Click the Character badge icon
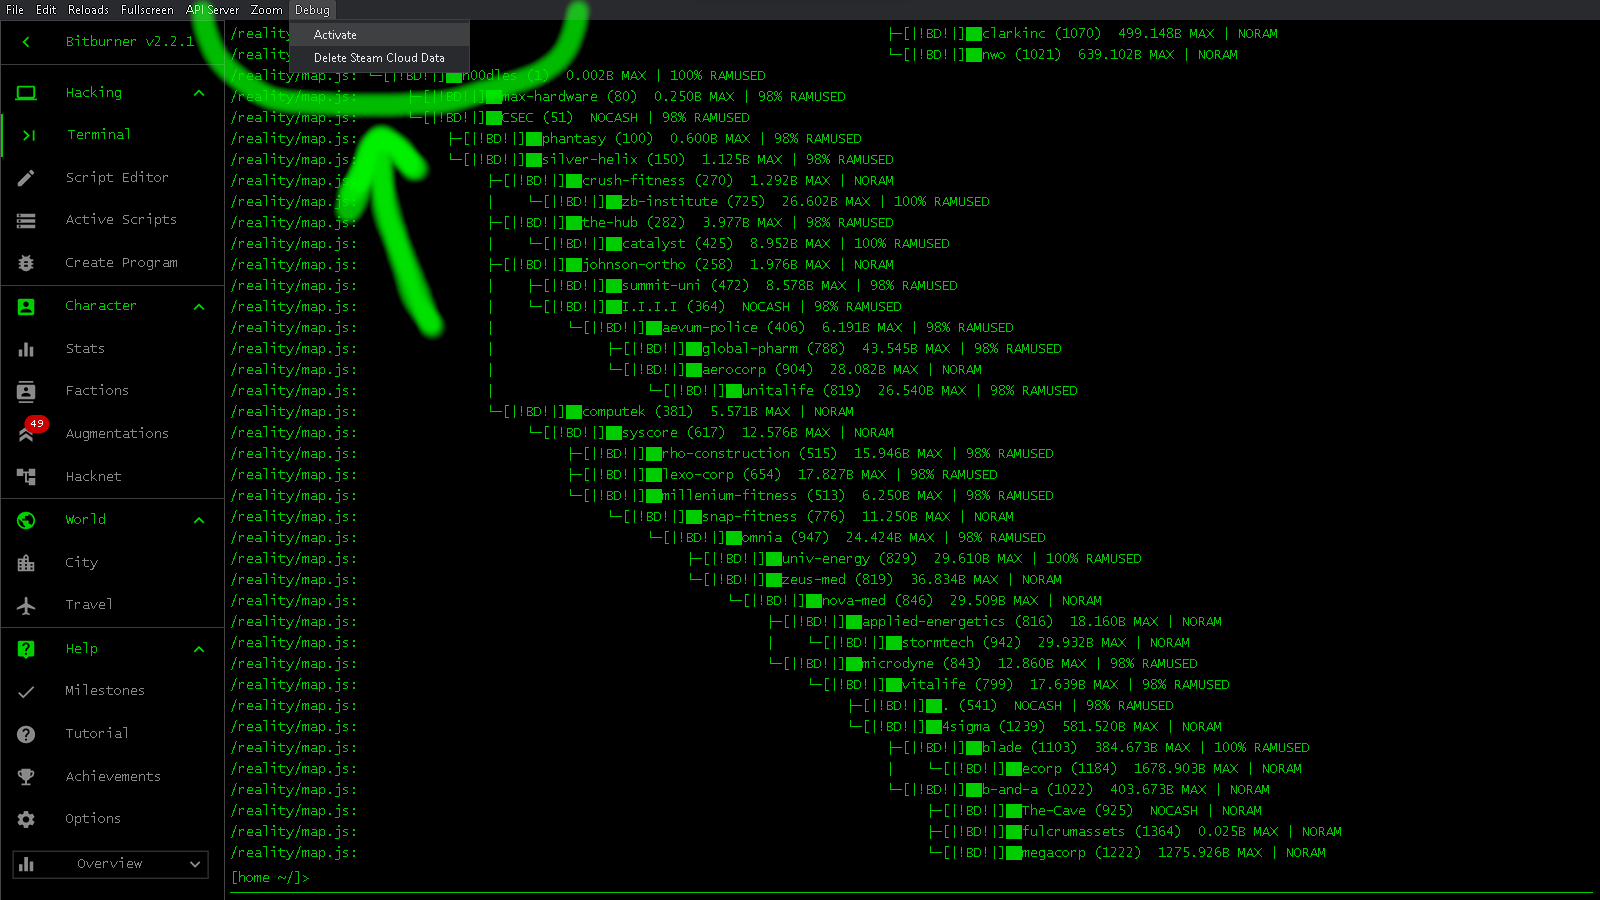1600x900 pixels. tap(26, 307)
